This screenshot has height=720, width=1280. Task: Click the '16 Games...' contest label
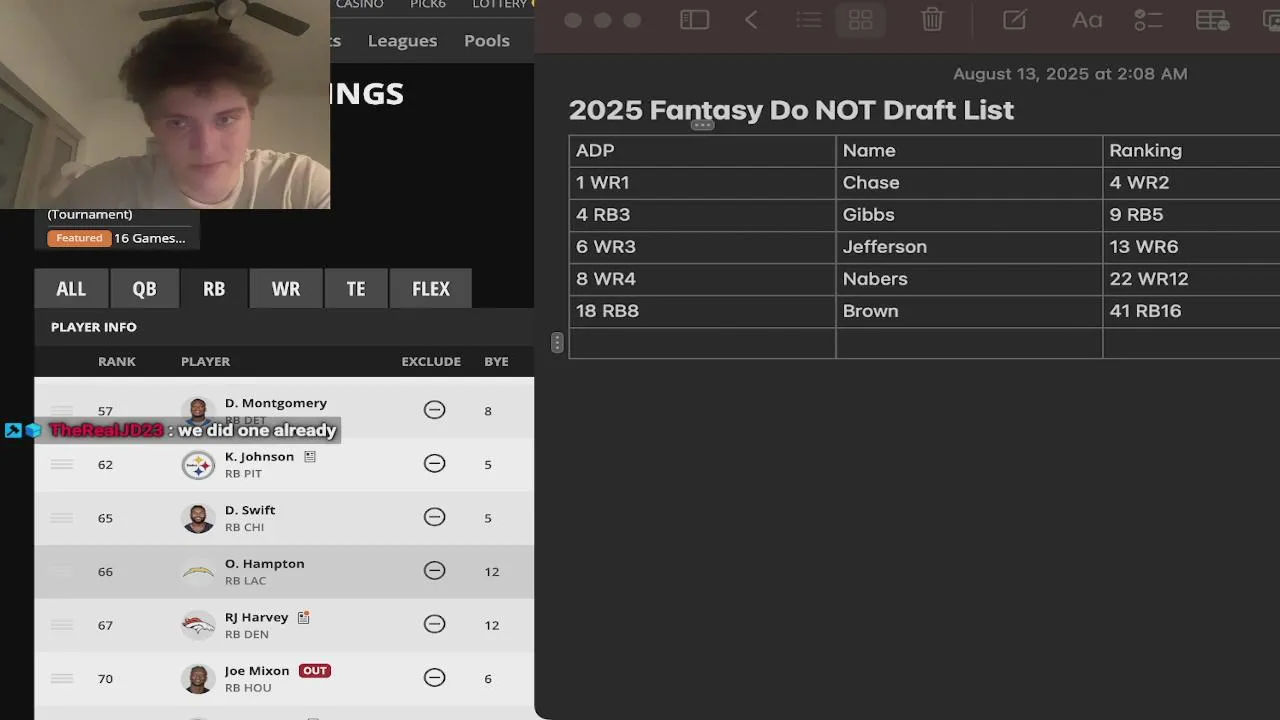[x=149, y=238]
